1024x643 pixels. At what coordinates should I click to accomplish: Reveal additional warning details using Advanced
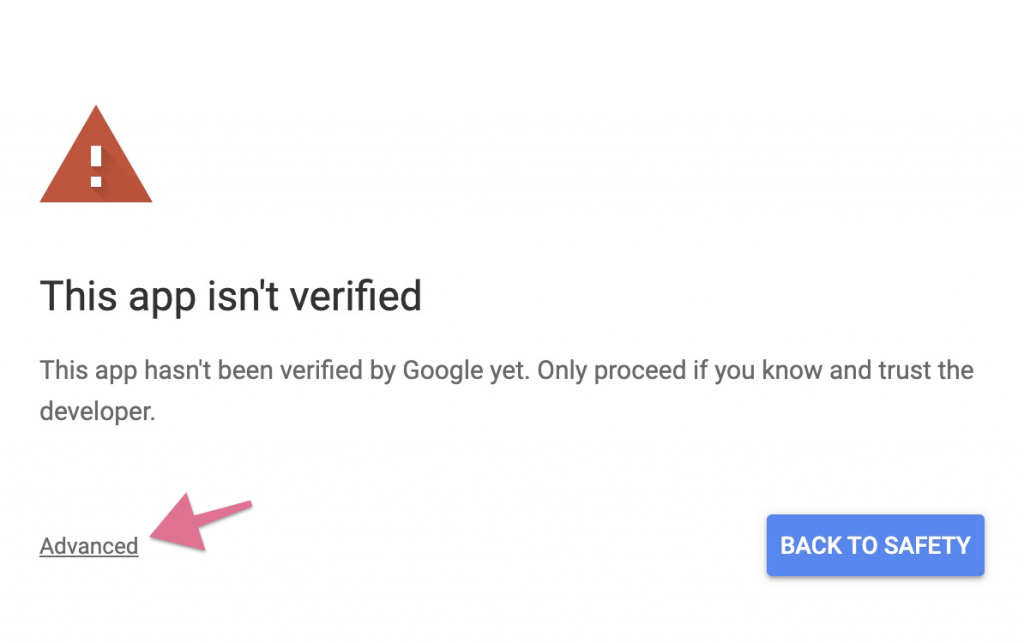[88, 546]
